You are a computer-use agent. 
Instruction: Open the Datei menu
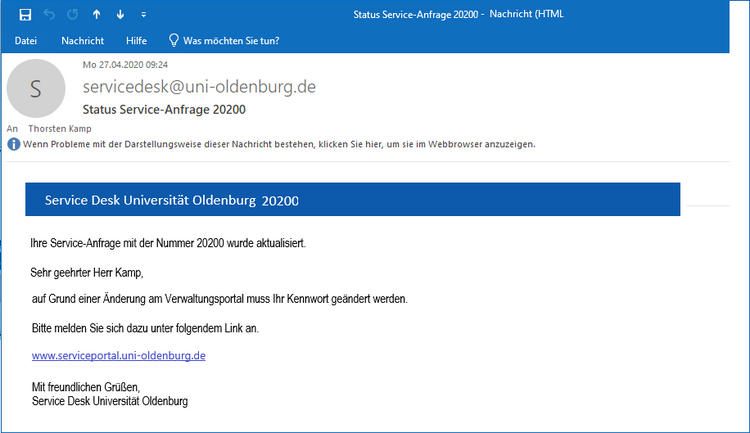click(x=26, y=41)
